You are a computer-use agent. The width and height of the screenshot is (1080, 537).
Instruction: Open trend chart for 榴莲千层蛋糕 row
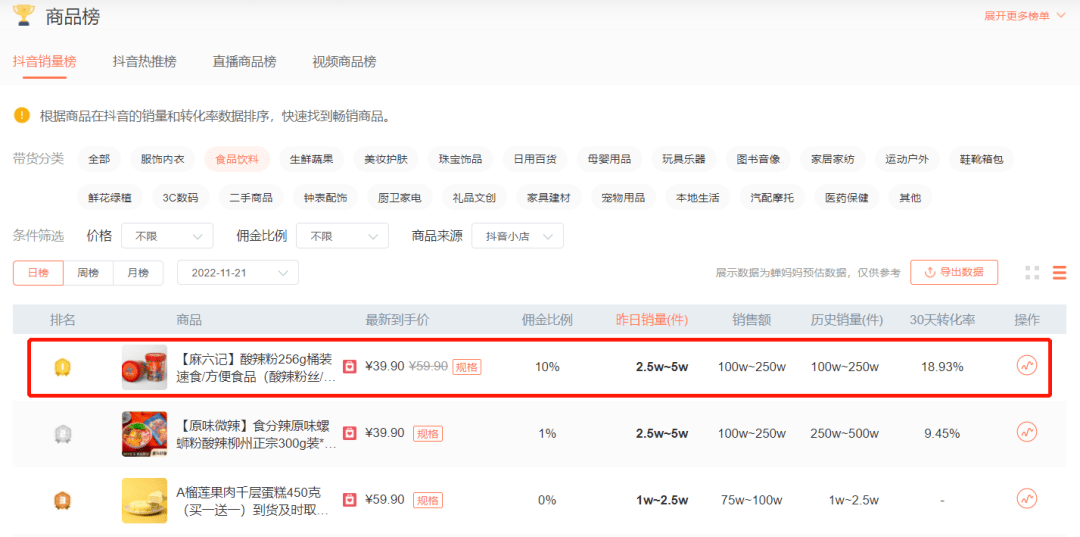click(x=1026, y=498)
